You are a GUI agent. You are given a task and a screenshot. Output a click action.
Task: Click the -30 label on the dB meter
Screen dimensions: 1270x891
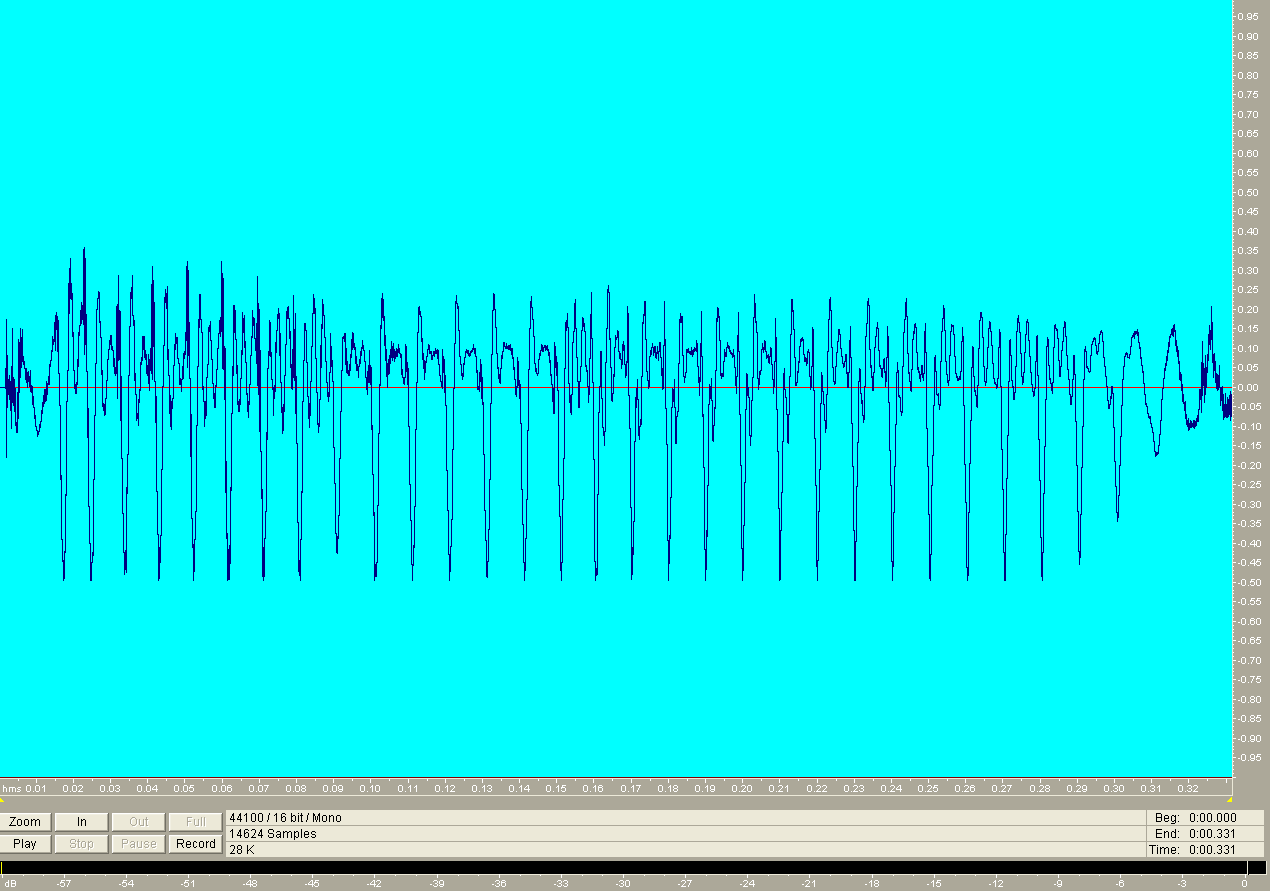pyautogui.click(x=623, y=884)
